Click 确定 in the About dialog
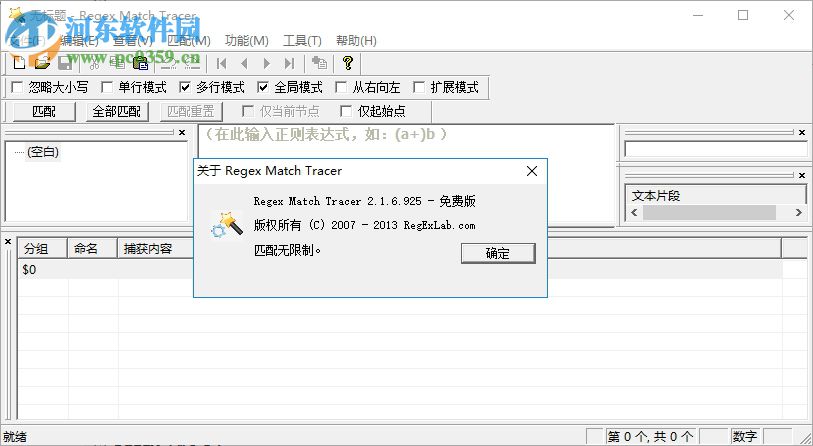Viewport: 813px width, 446px height. coord(498,253)
